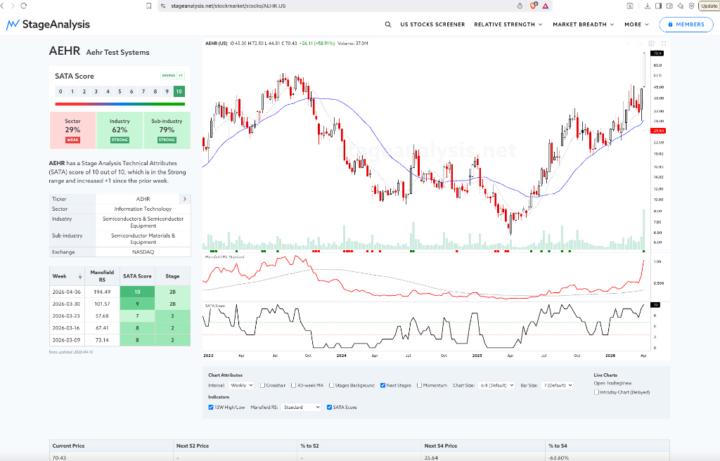Open the Brave Shields lion icon

pyautogui.click(x=533, y=6)
